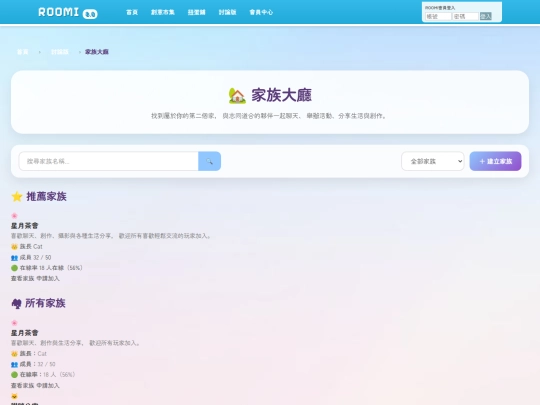This screenshot has height=405, width=540.
Task: Click green online dot in 推薦家族 card
Action: click(x=14, y=268)
